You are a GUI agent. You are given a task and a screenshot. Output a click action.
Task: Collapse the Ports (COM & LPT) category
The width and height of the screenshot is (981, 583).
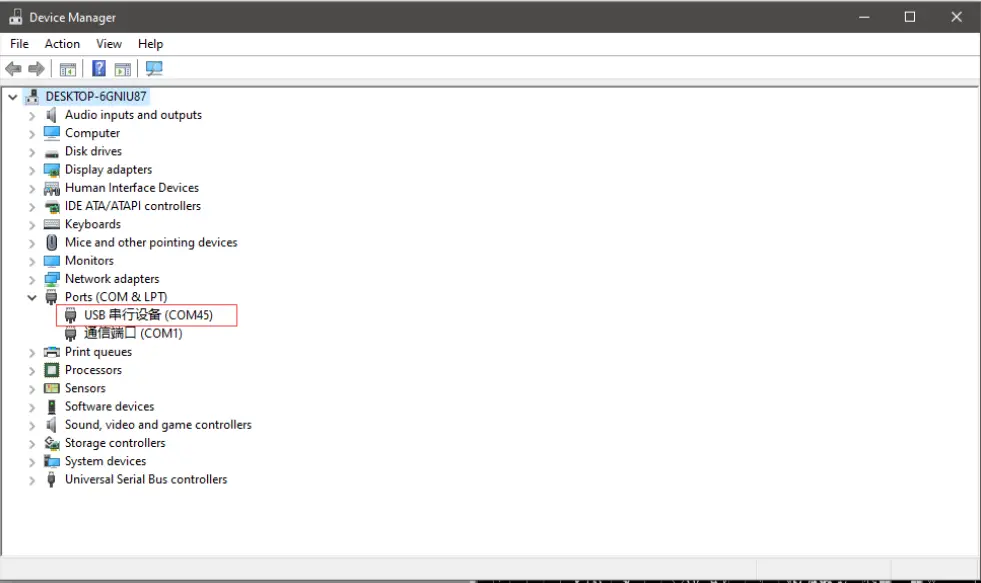pos(32,298)
